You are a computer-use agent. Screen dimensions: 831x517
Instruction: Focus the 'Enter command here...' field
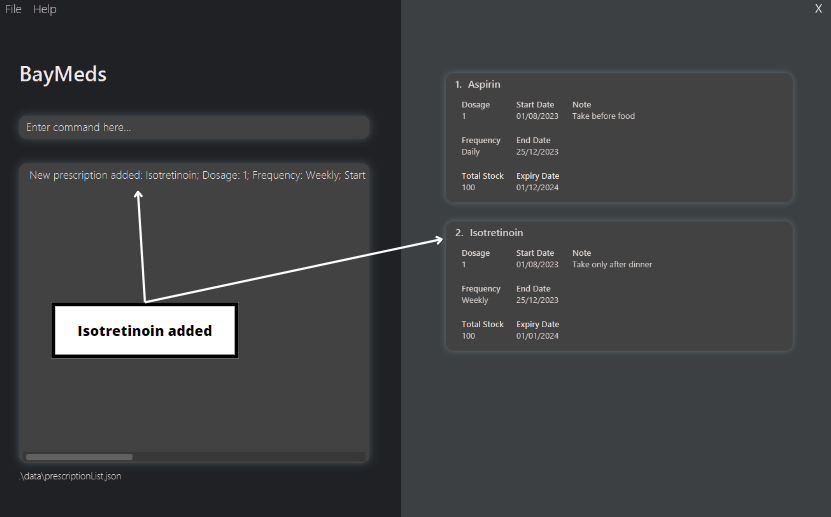[x=195, y=127]
